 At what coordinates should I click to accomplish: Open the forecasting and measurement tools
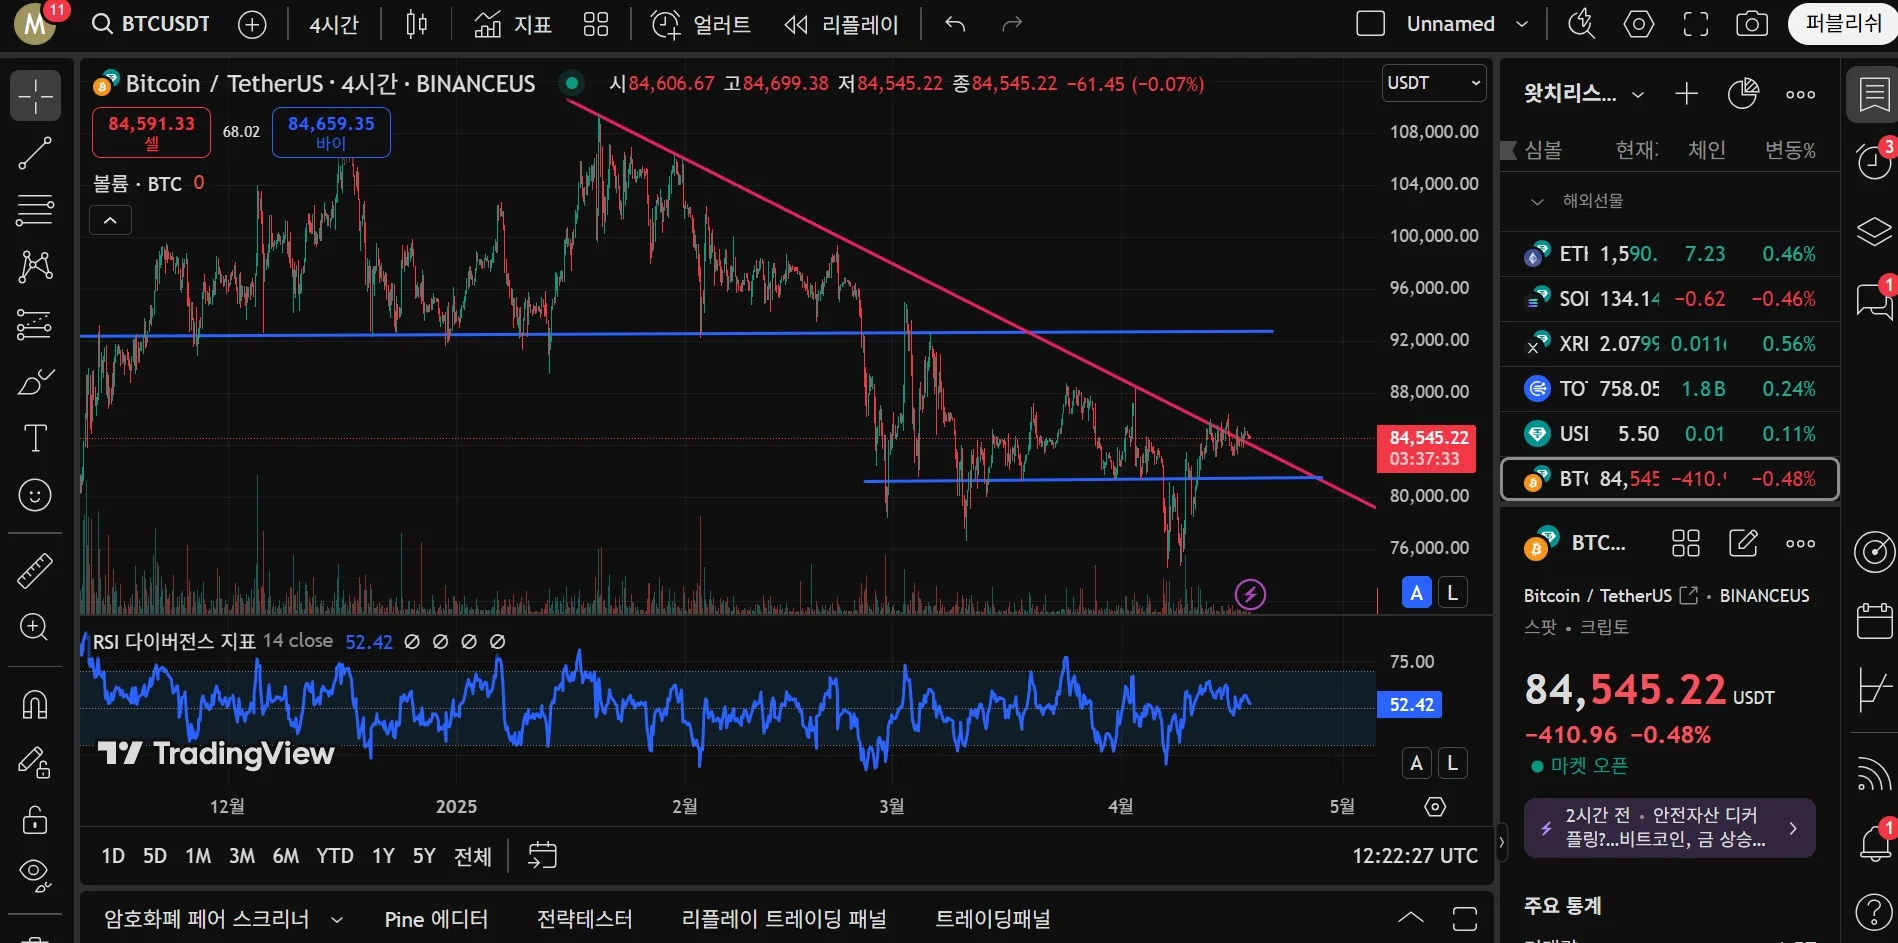pos(35,324)
